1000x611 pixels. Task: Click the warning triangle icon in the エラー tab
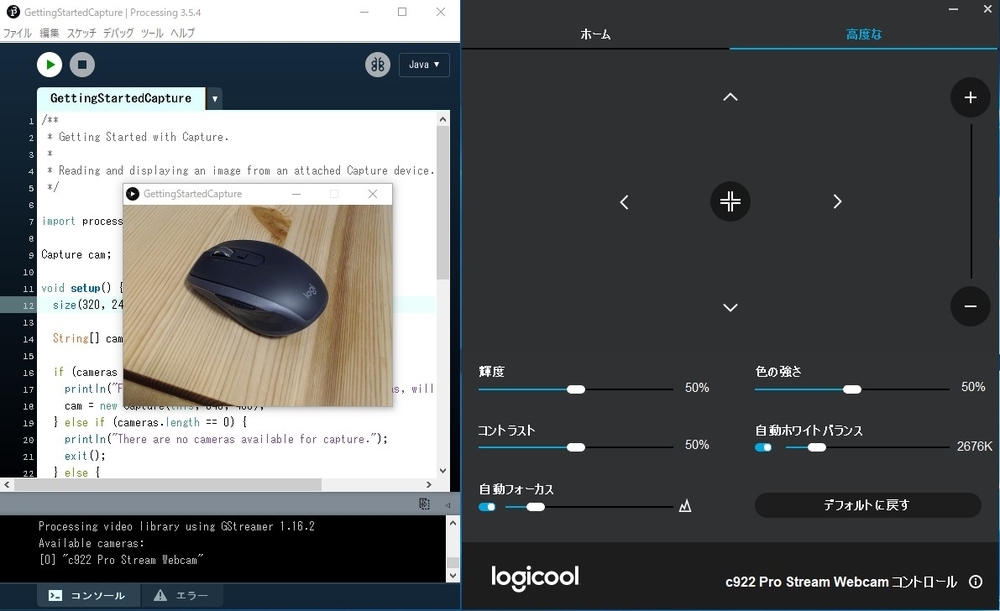point(160,595)
